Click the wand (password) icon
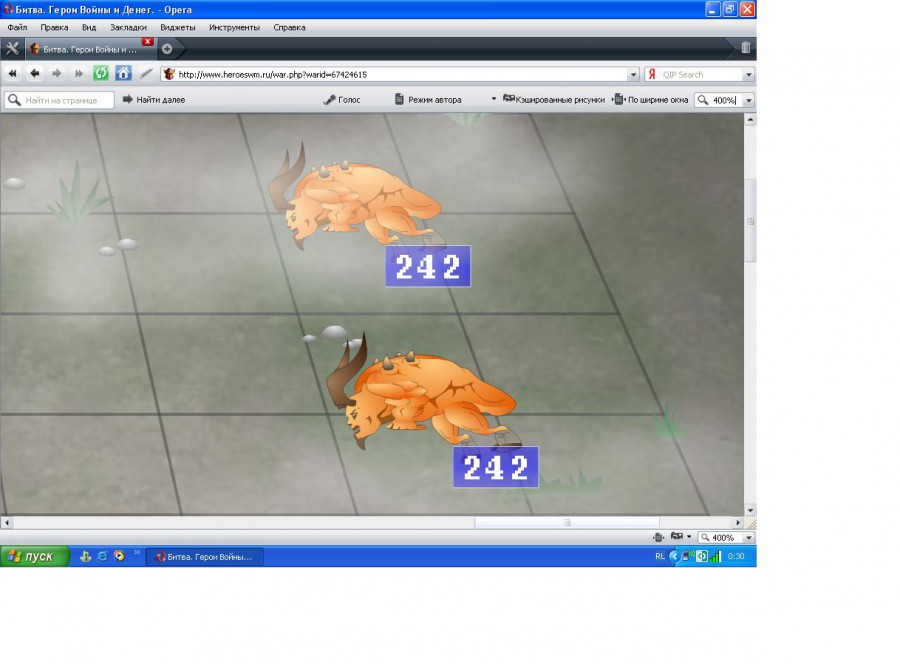This screenshot has width=900, height=664. 146,74
